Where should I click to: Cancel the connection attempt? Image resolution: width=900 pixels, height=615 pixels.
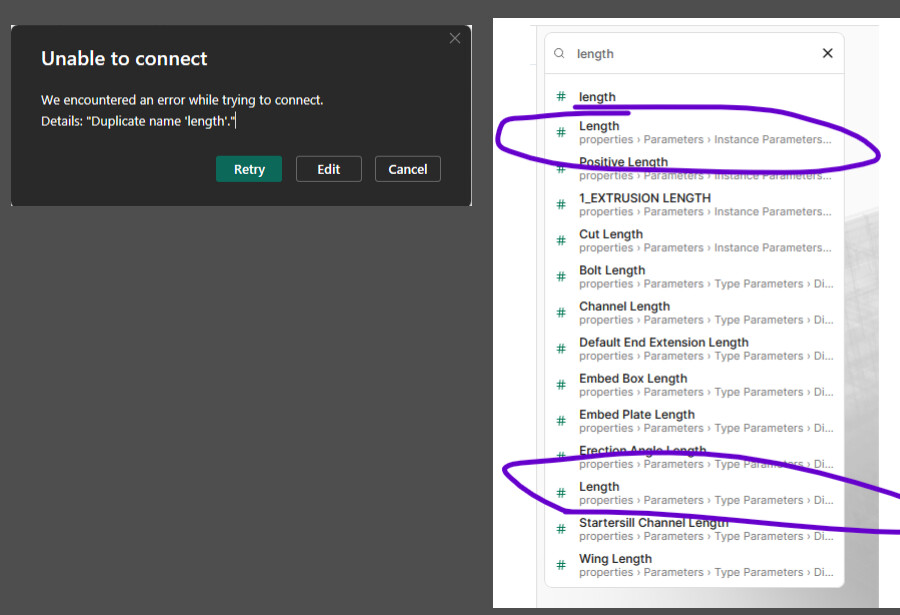(x=407, y=169)
